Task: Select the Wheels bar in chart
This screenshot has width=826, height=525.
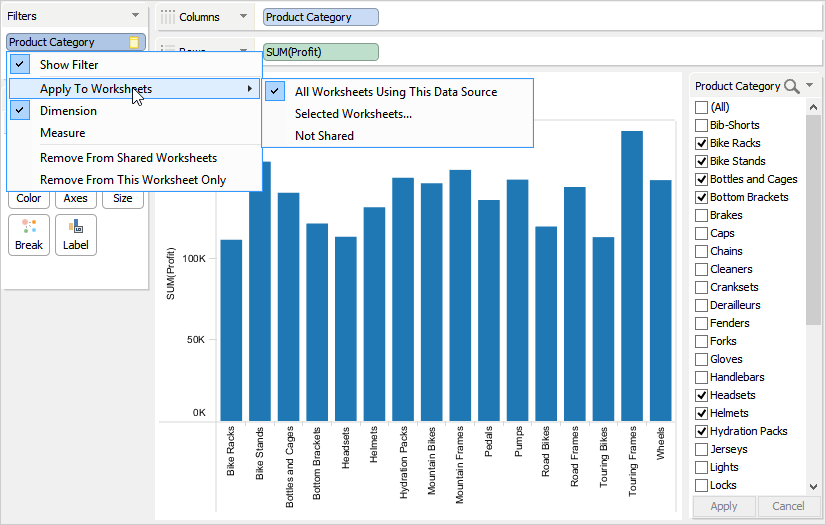Action: [661, 301]
